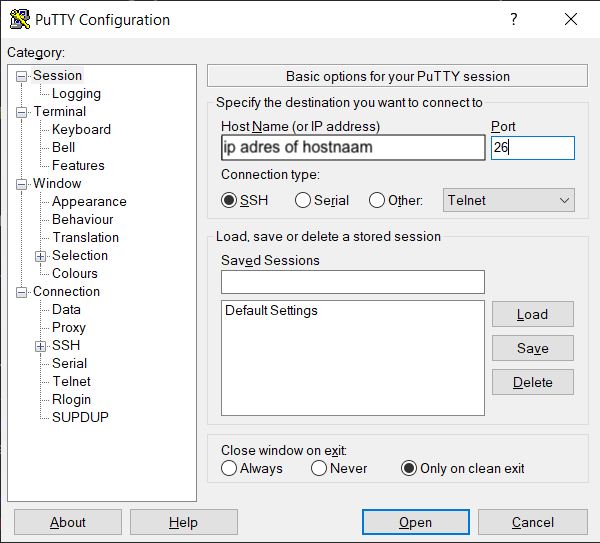The image size is (600, 543).
Task: Click the Load button
Action: click(x=532, y=314)
